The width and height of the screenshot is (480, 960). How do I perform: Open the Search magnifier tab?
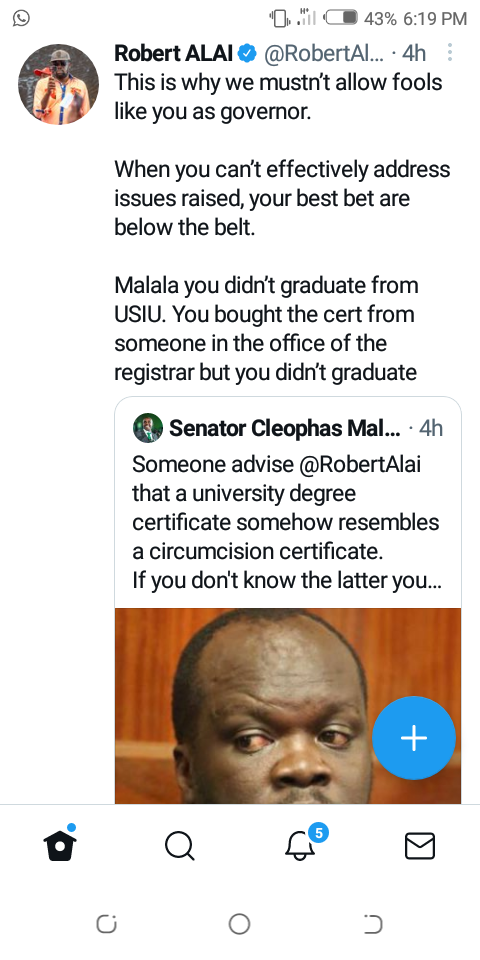point(180,846)
